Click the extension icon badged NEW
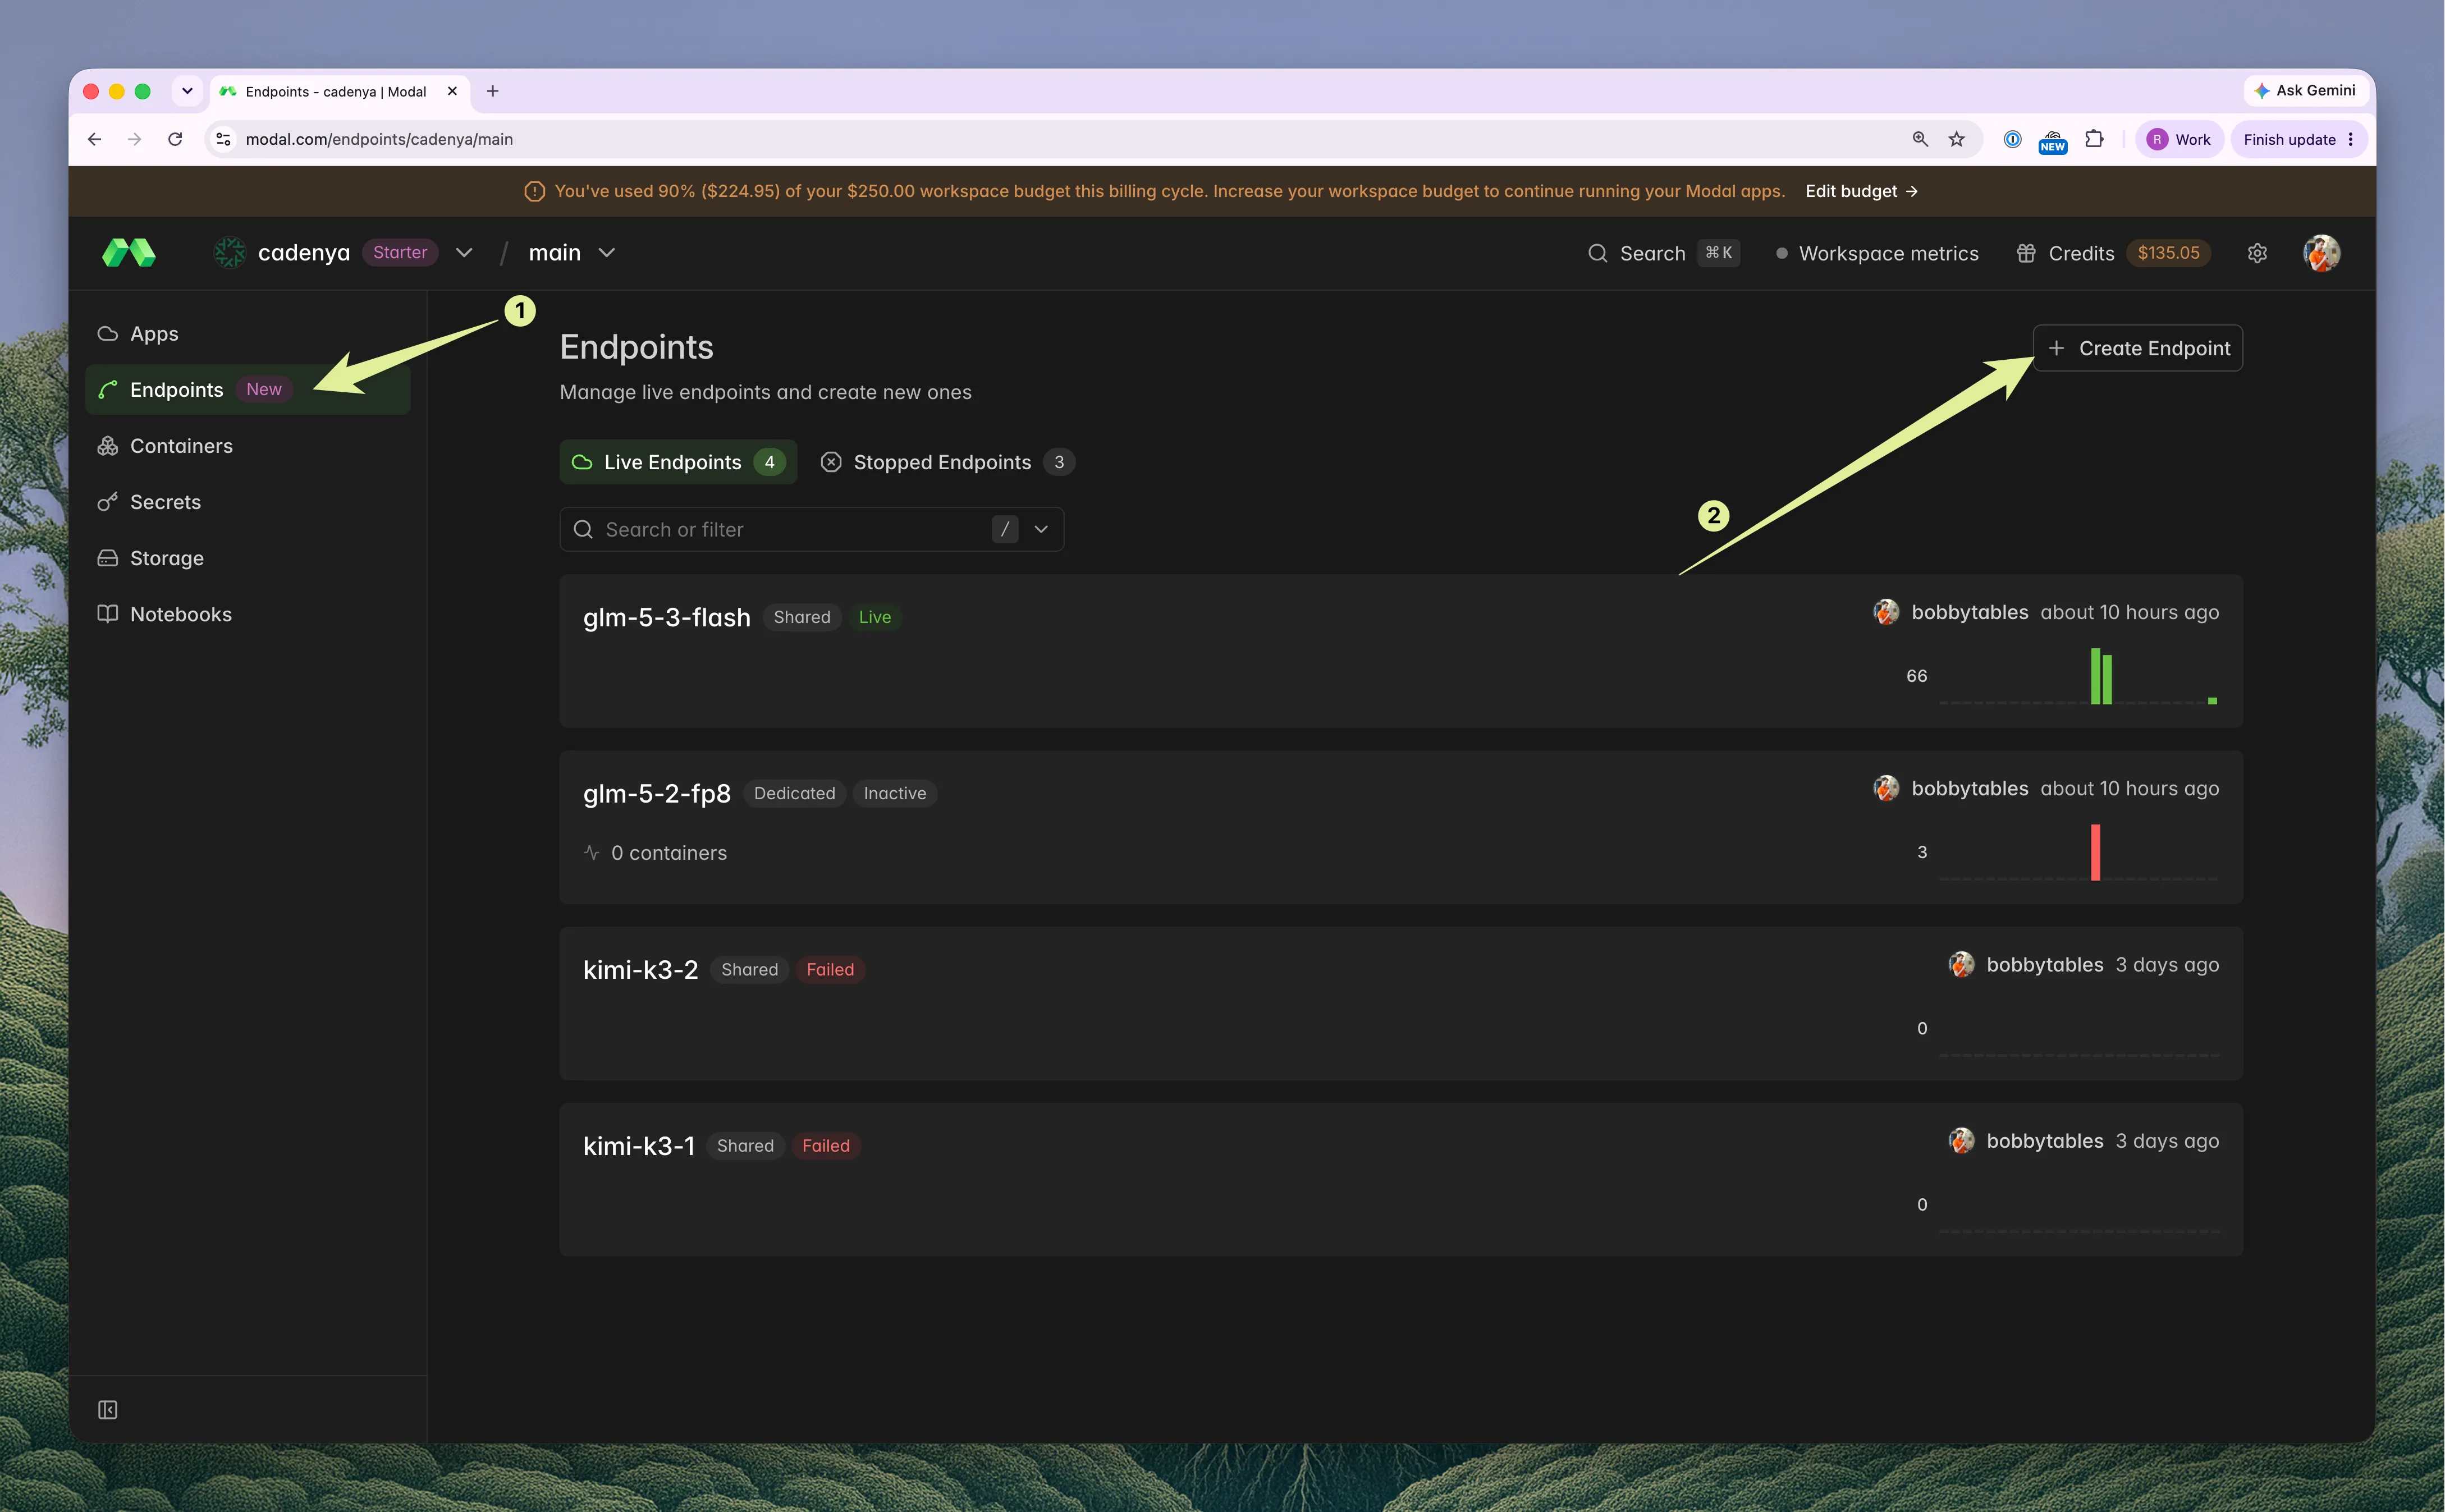The height and width of the screenshot is (1512, 2445). click(2053, 141)
